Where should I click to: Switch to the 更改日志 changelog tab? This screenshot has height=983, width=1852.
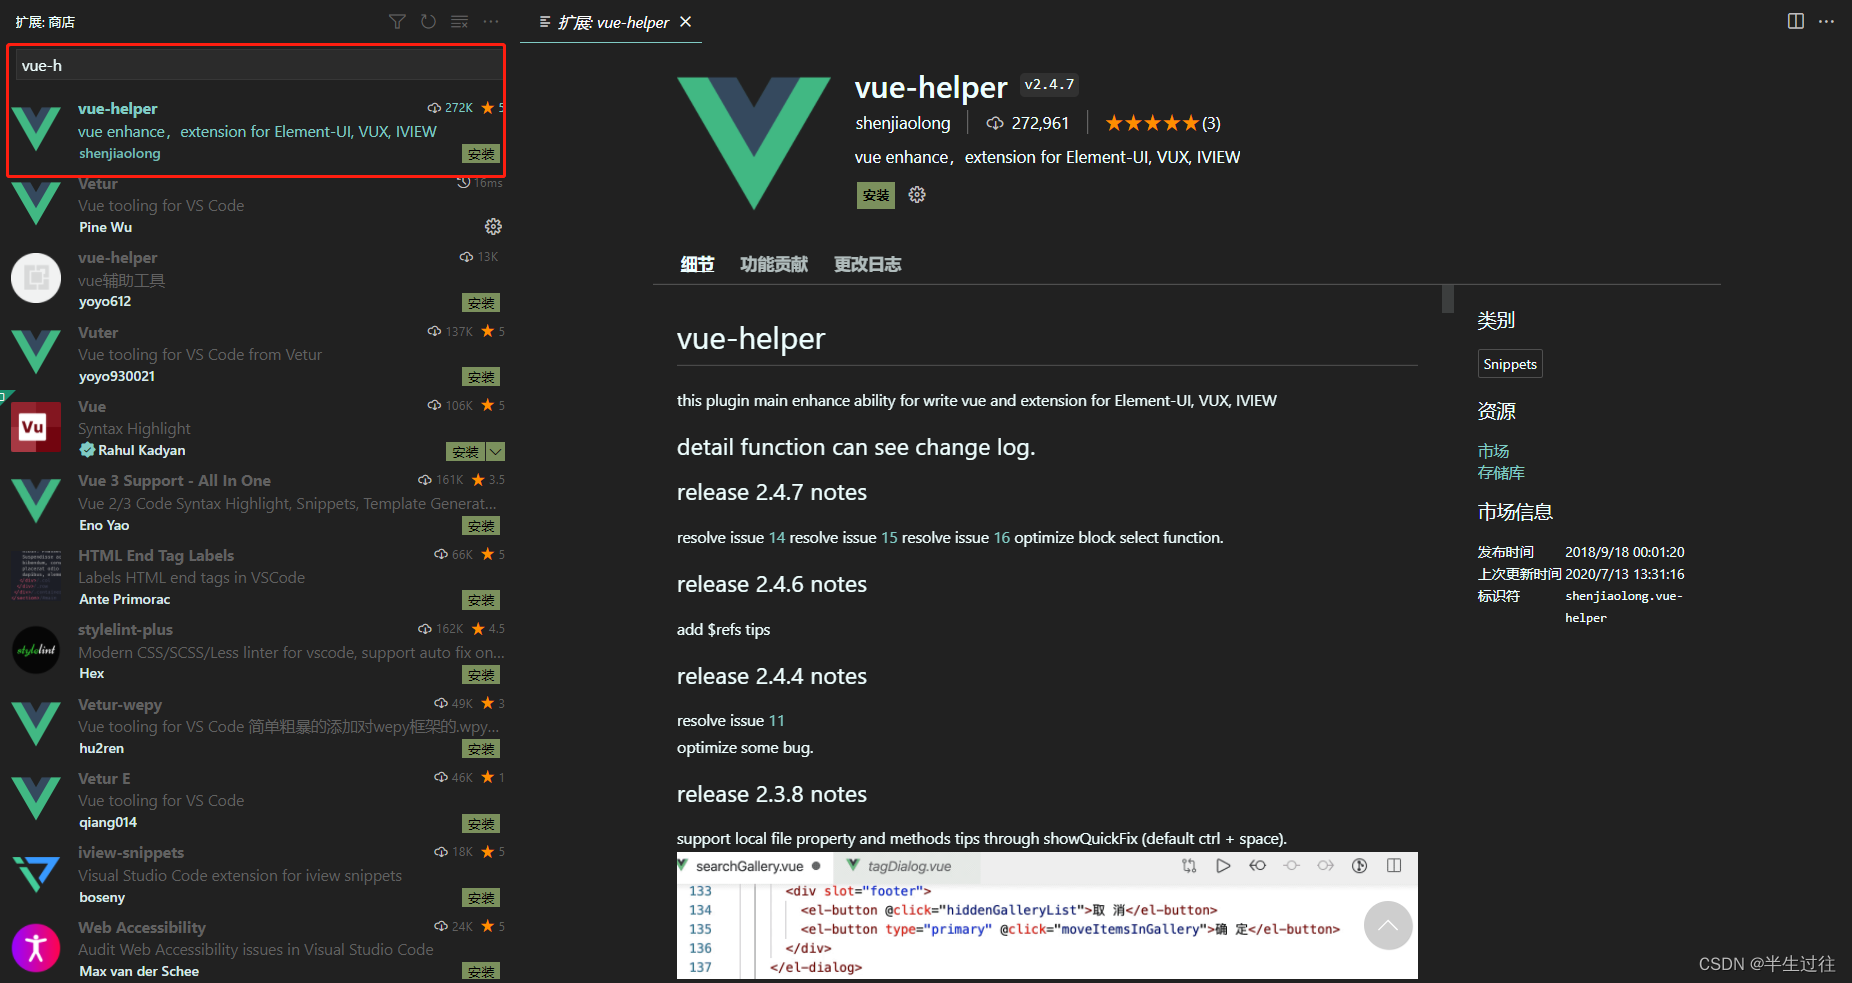tap(868, 264)
